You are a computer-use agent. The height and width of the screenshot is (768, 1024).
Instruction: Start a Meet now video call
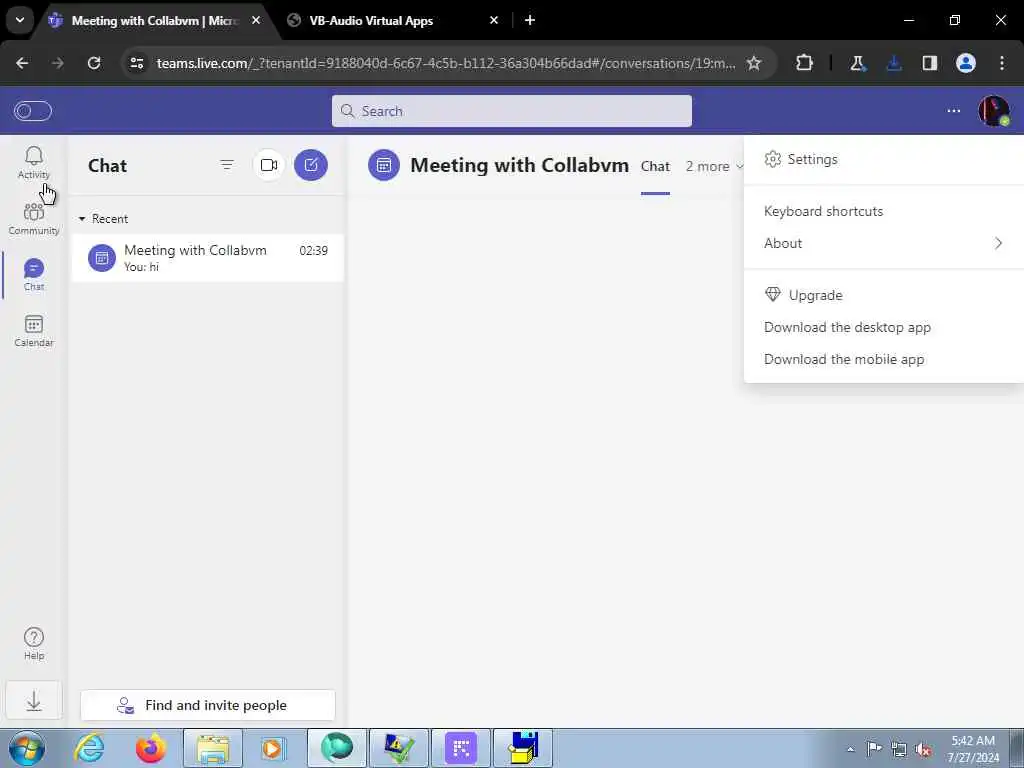click(x=268, y=165)
